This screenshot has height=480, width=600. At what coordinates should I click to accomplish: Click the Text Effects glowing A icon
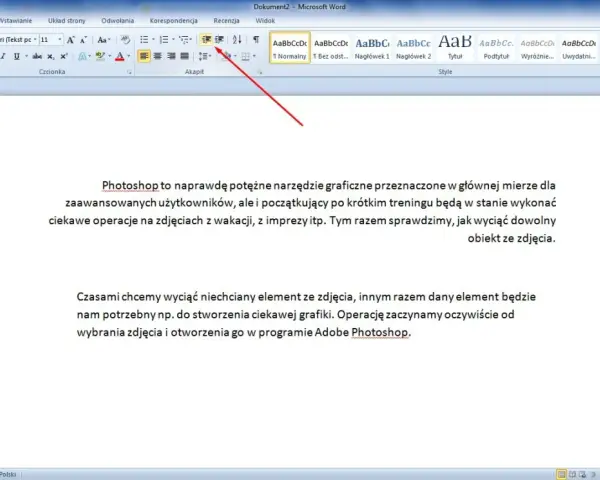pyautogui.click(x=82, y=57)
